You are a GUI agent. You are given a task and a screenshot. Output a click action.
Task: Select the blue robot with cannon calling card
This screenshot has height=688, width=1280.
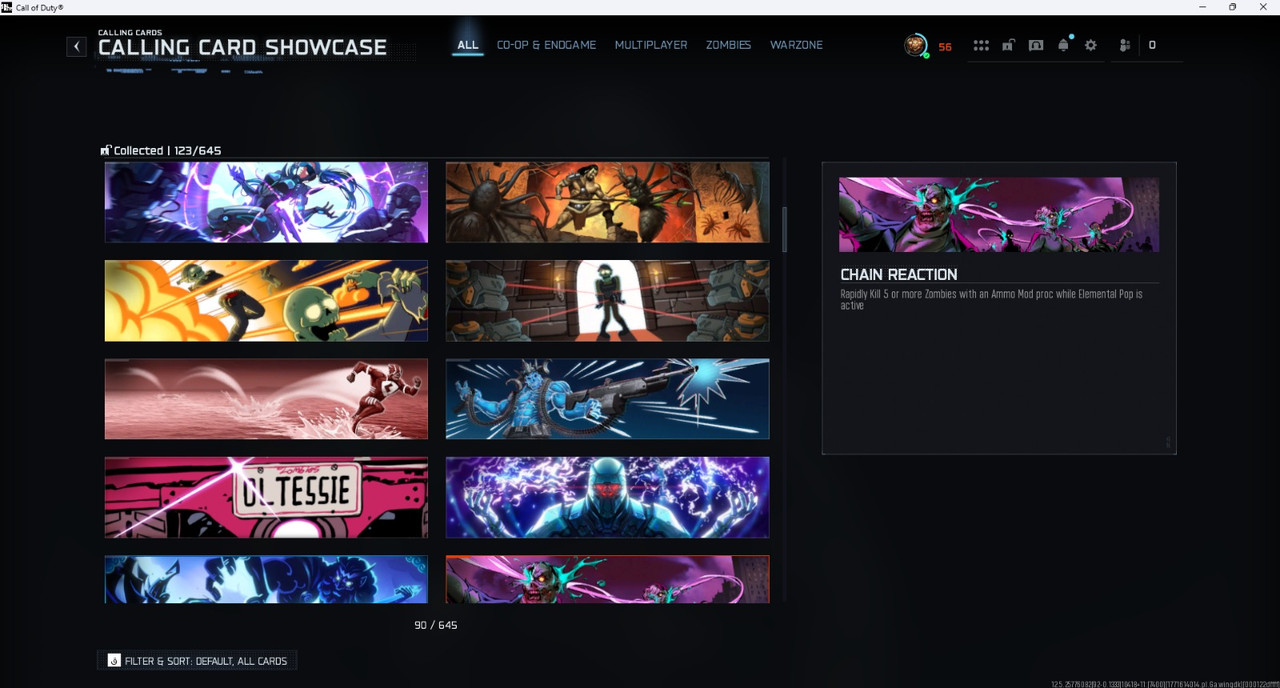pos(608,399)
